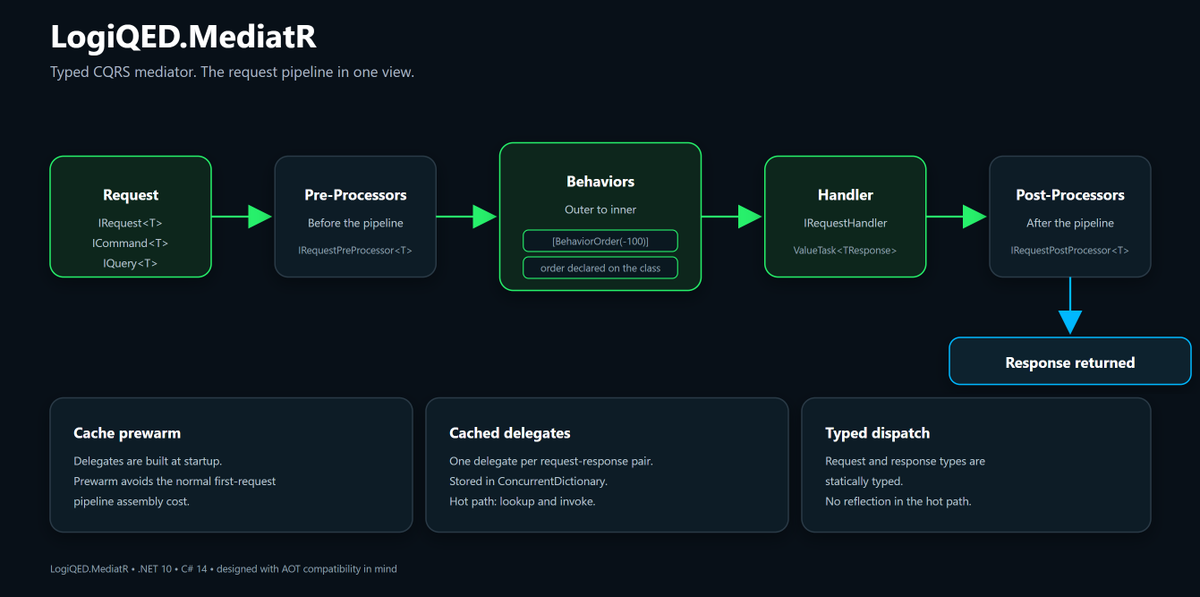
Task: Click the '[BehaviorOrder(-100)]' pill
Action: (600, 241)
